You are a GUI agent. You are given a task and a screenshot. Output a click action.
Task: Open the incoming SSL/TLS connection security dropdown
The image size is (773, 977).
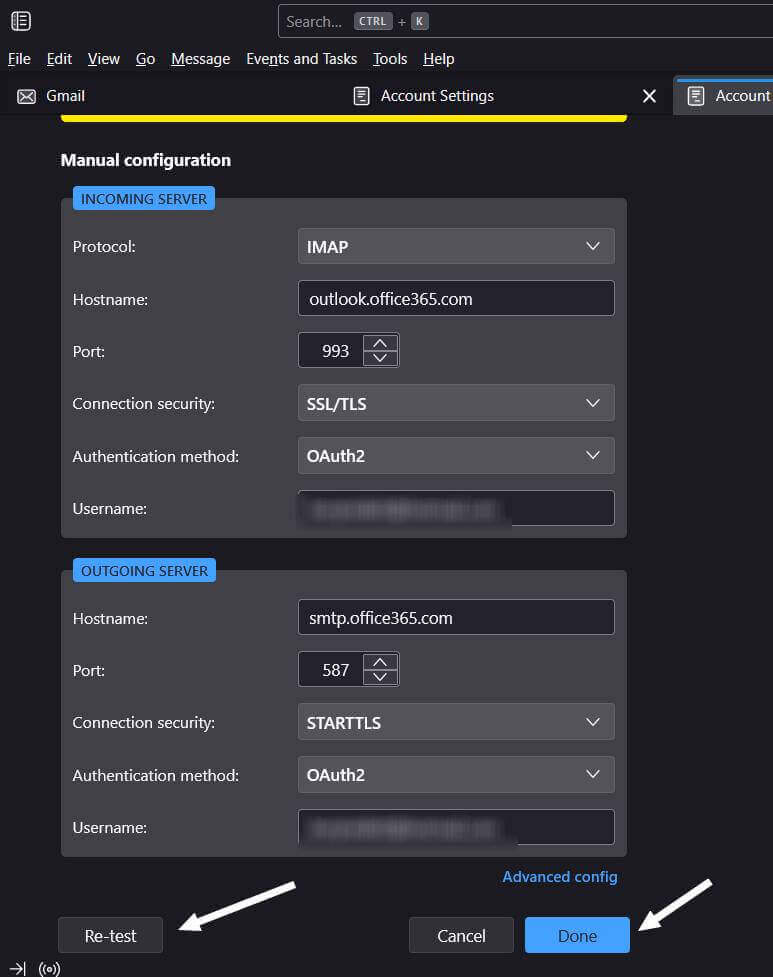(x=456, y=403)
